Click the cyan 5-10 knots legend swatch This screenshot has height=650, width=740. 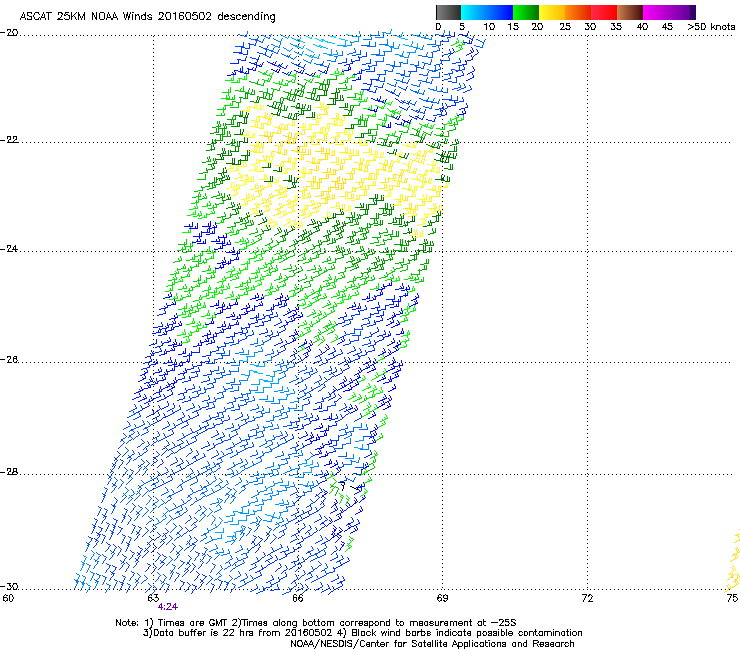tap(474, 12)
